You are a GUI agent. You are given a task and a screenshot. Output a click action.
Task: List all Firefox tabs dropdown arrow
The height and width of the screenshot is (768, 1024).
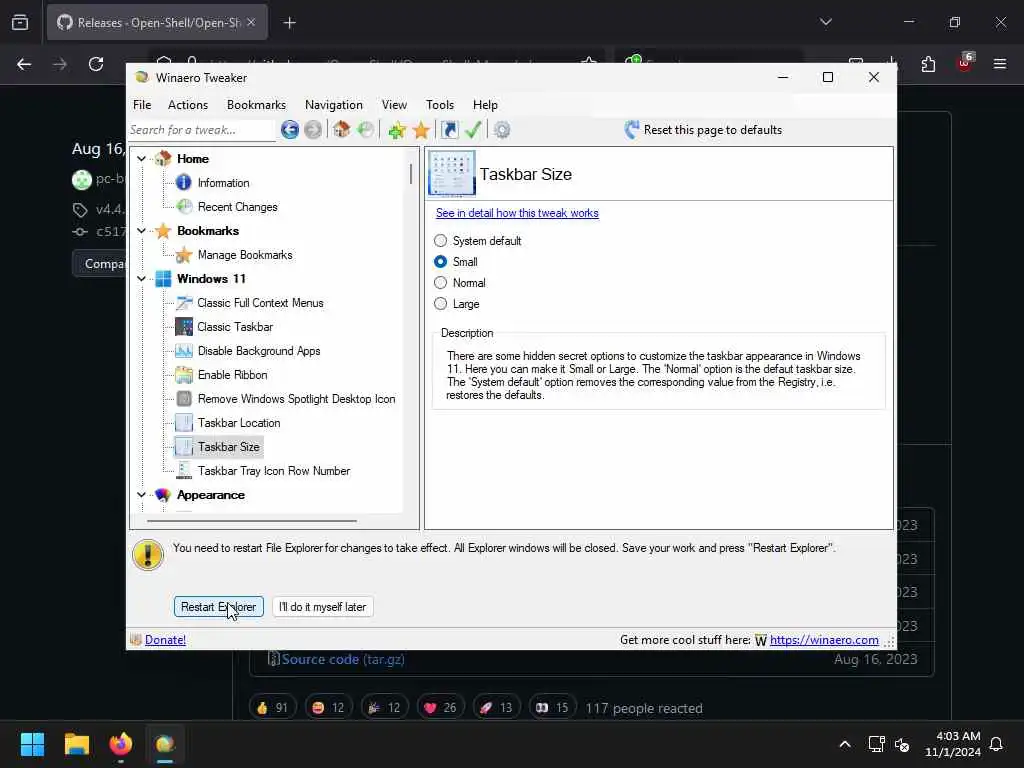point(825,22)
